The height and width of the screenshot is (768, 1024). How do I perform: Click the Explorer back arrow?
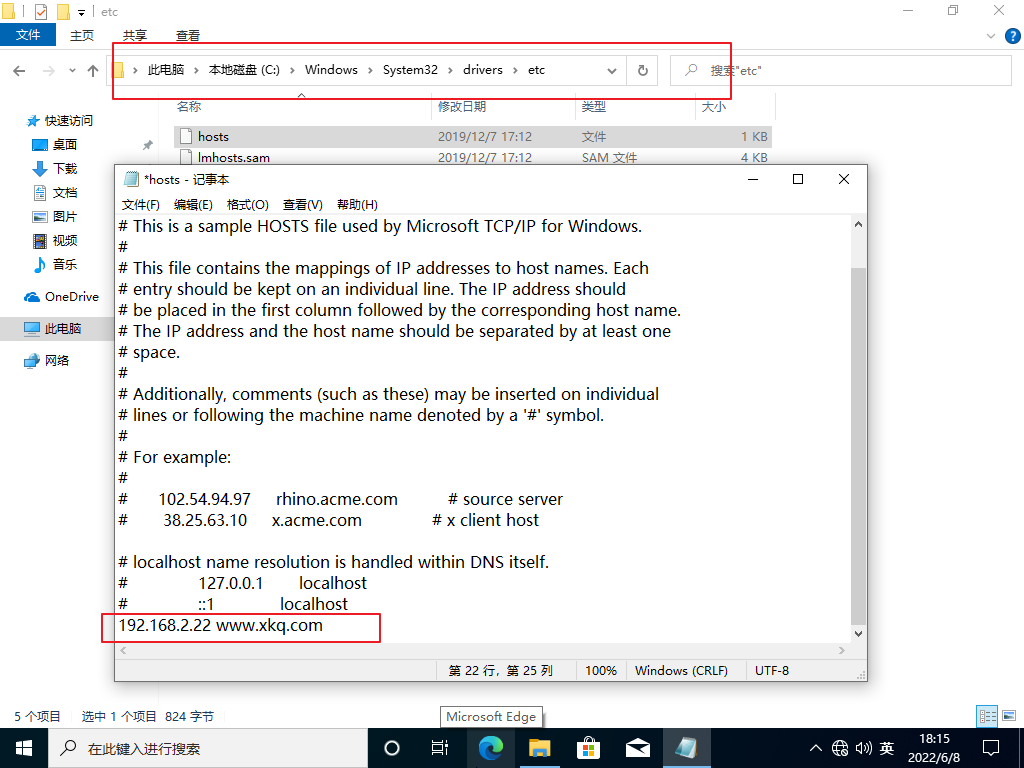click(x=19, y=71)
